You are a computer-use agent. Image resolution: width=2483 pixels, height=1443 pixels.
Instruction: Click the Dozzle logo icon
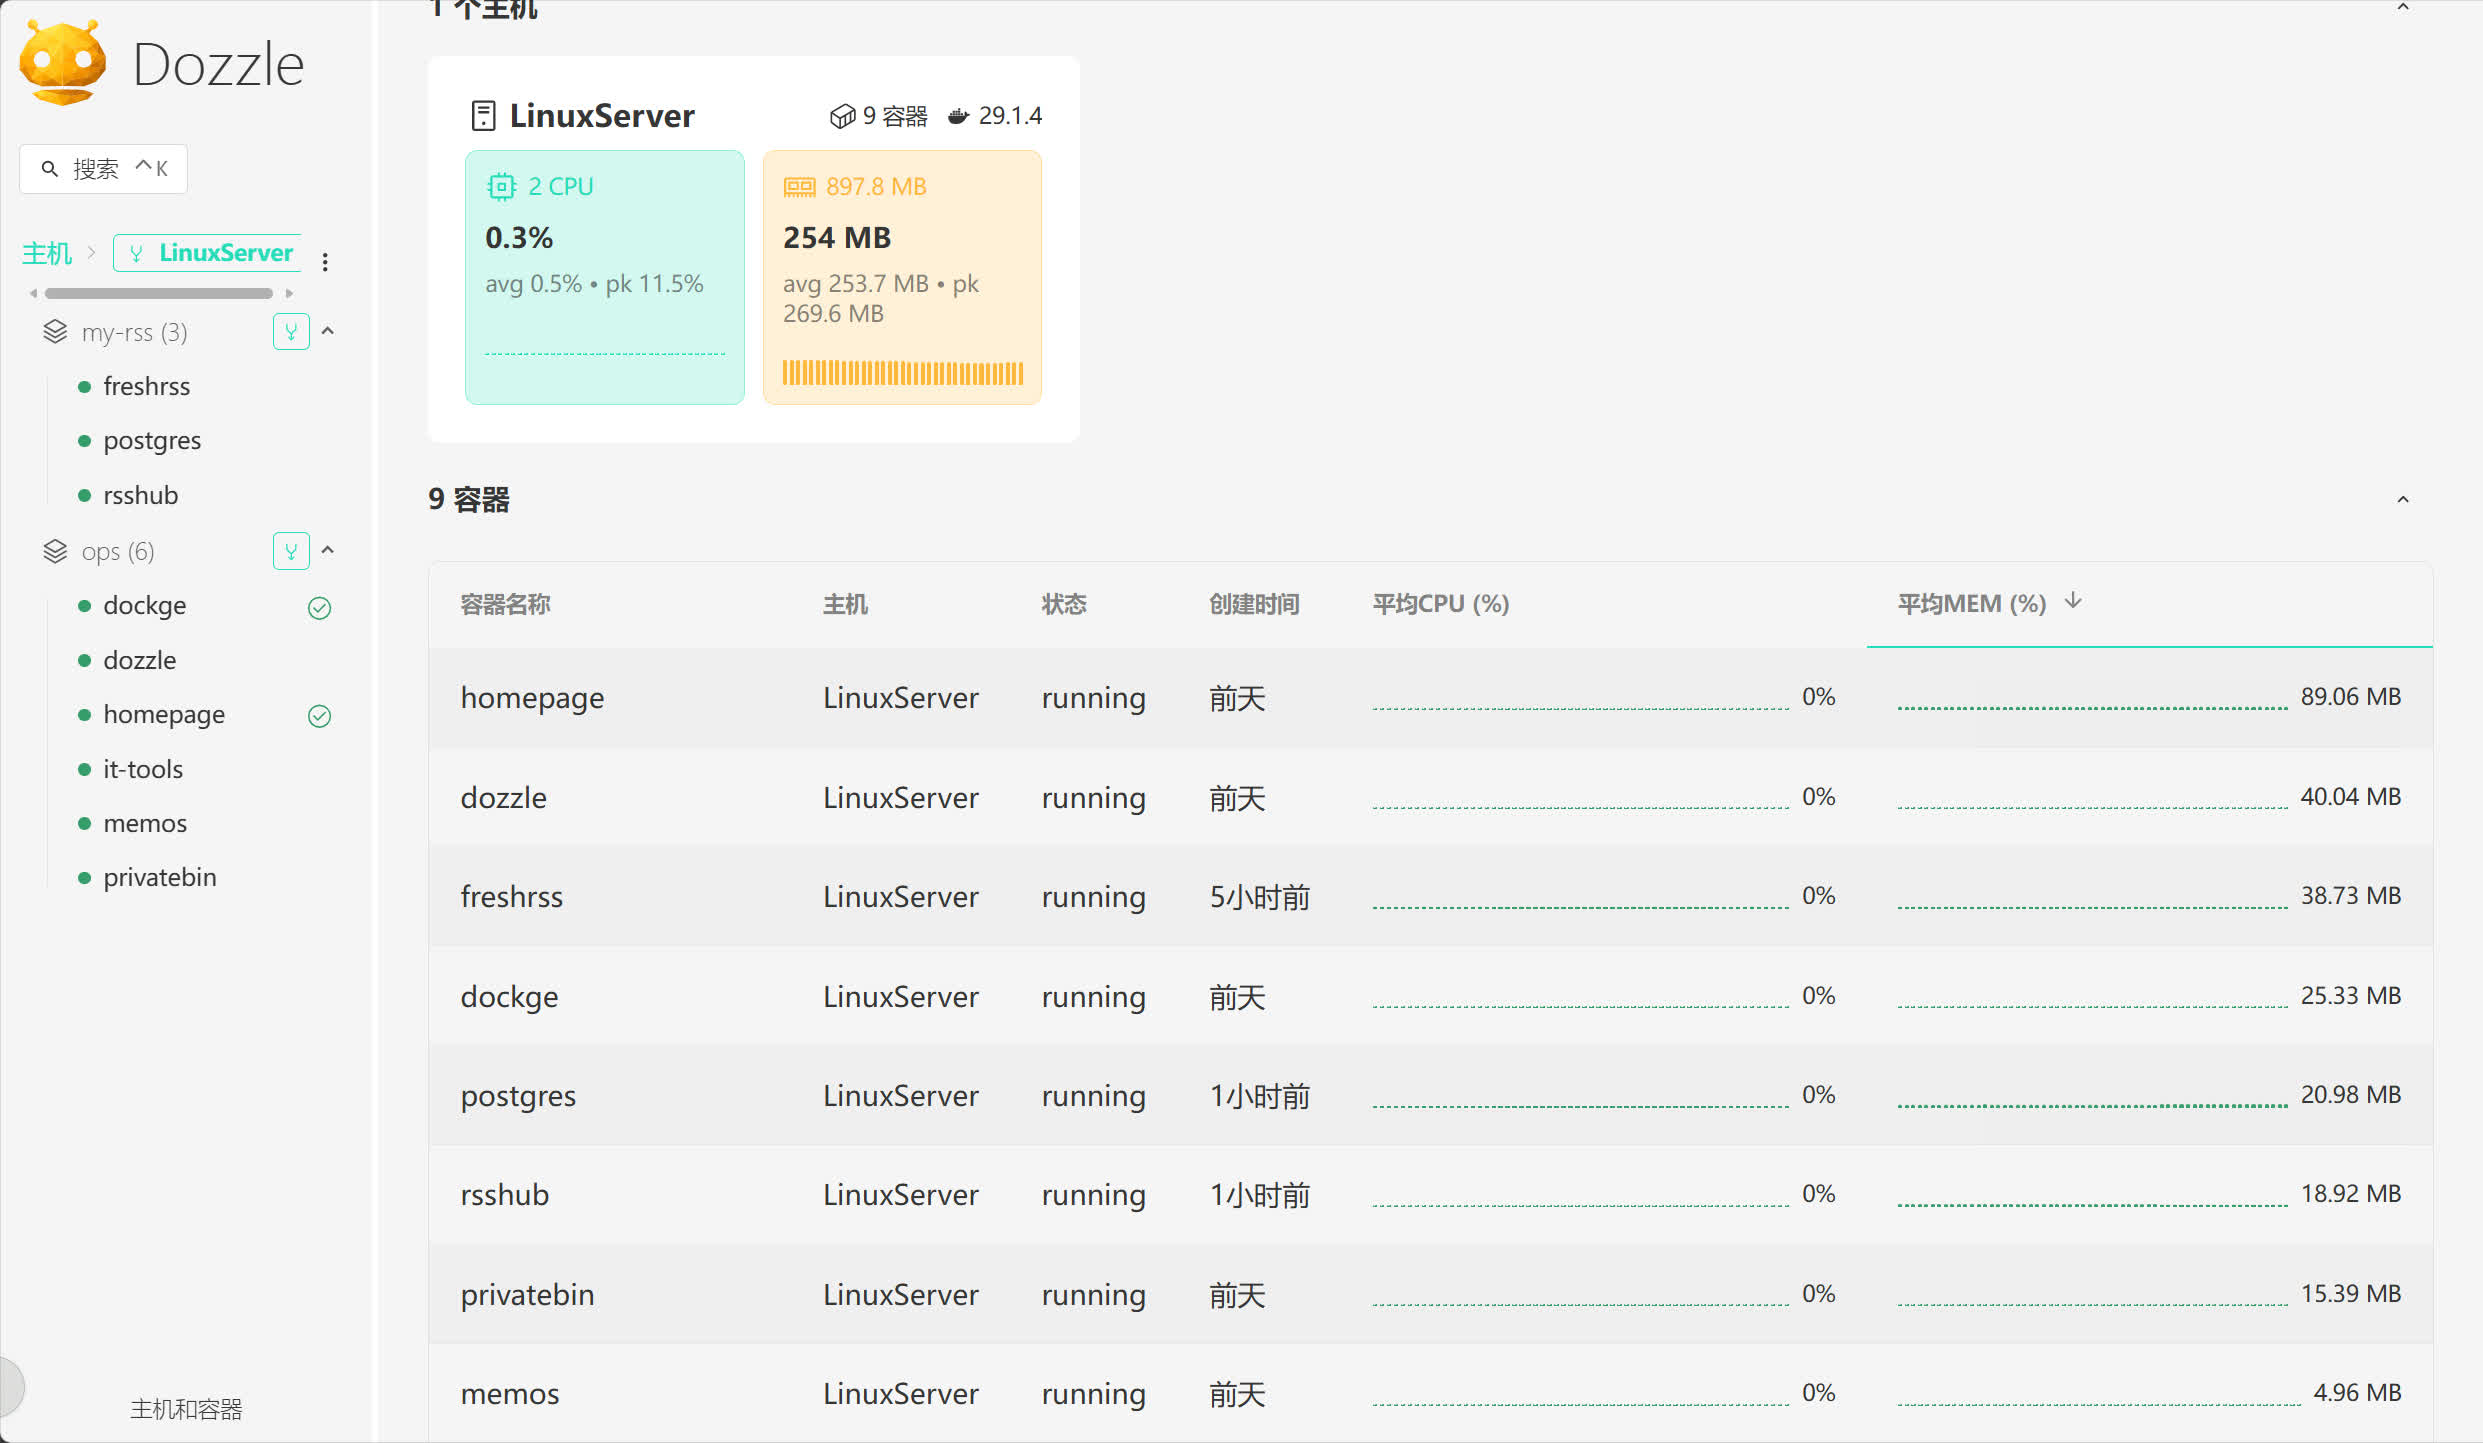tap(62, 63)
